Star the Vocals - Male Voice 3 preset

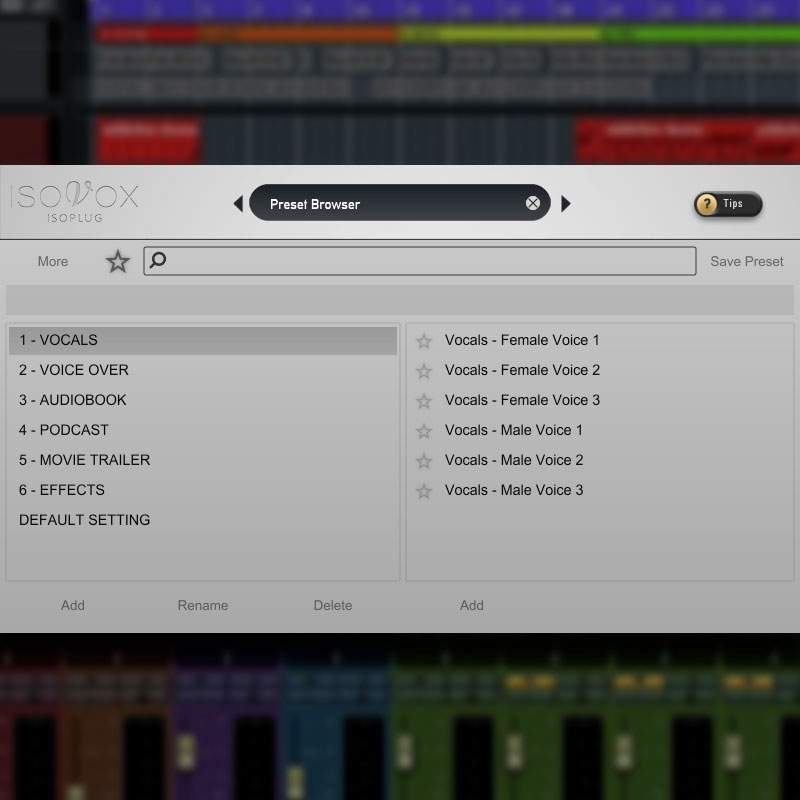(424, 491)
